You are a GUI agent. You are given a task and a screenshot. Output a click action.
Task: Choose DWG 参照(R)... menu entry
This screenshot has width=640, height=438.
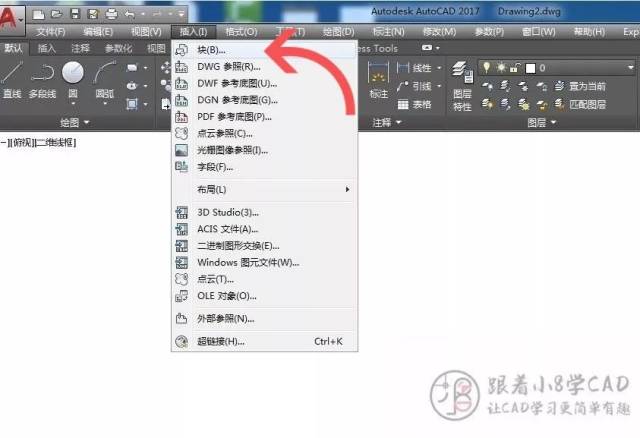click(264, 67)
